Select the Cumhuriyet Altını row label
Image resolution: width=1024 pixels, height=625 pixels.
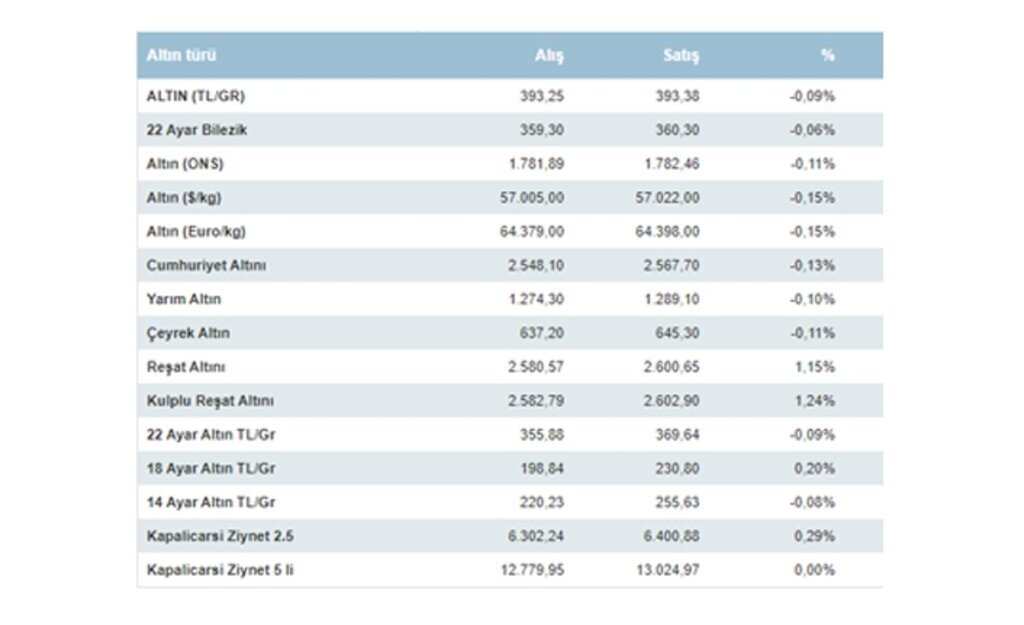coord(206,266)
